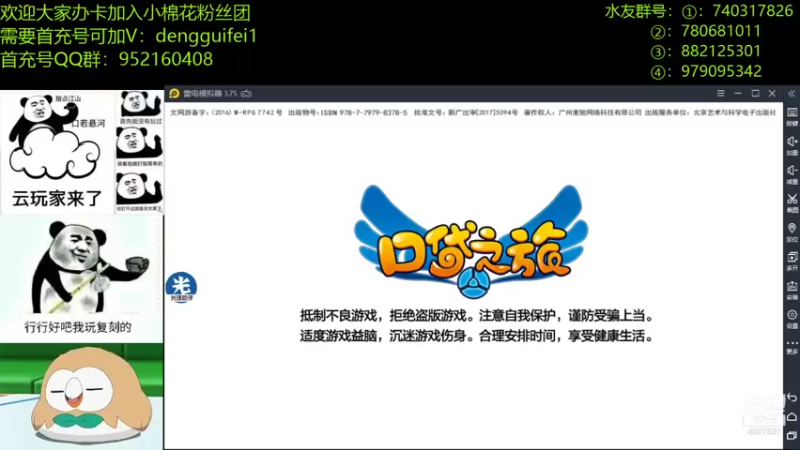This screenshot has width=800, height=450.
Task: Click the volume down (减量) icon
Action: 792,171
